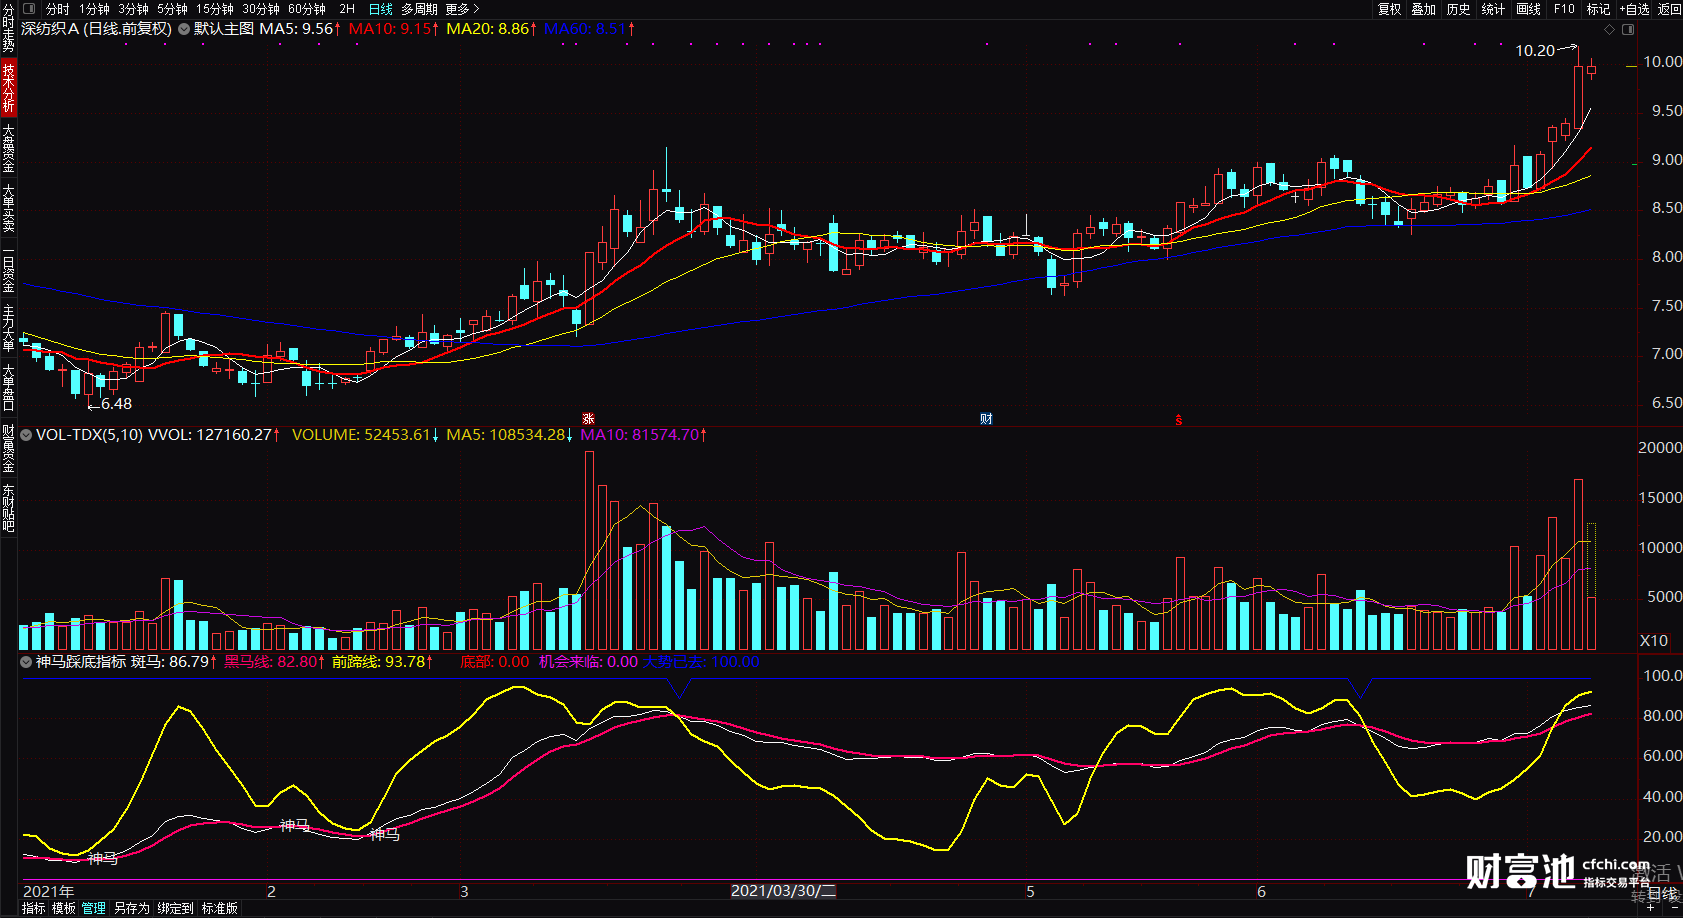This screenshot has width=1683, height=918.
Task: Click the MA5: 9.56 indicator label
Action: coord(300,29)
